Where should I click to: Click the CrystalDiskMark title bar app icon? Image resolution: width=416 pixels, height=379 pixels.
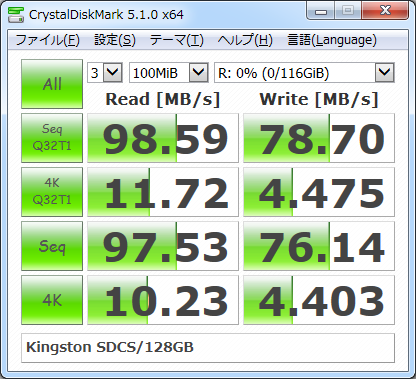(16, 15)
